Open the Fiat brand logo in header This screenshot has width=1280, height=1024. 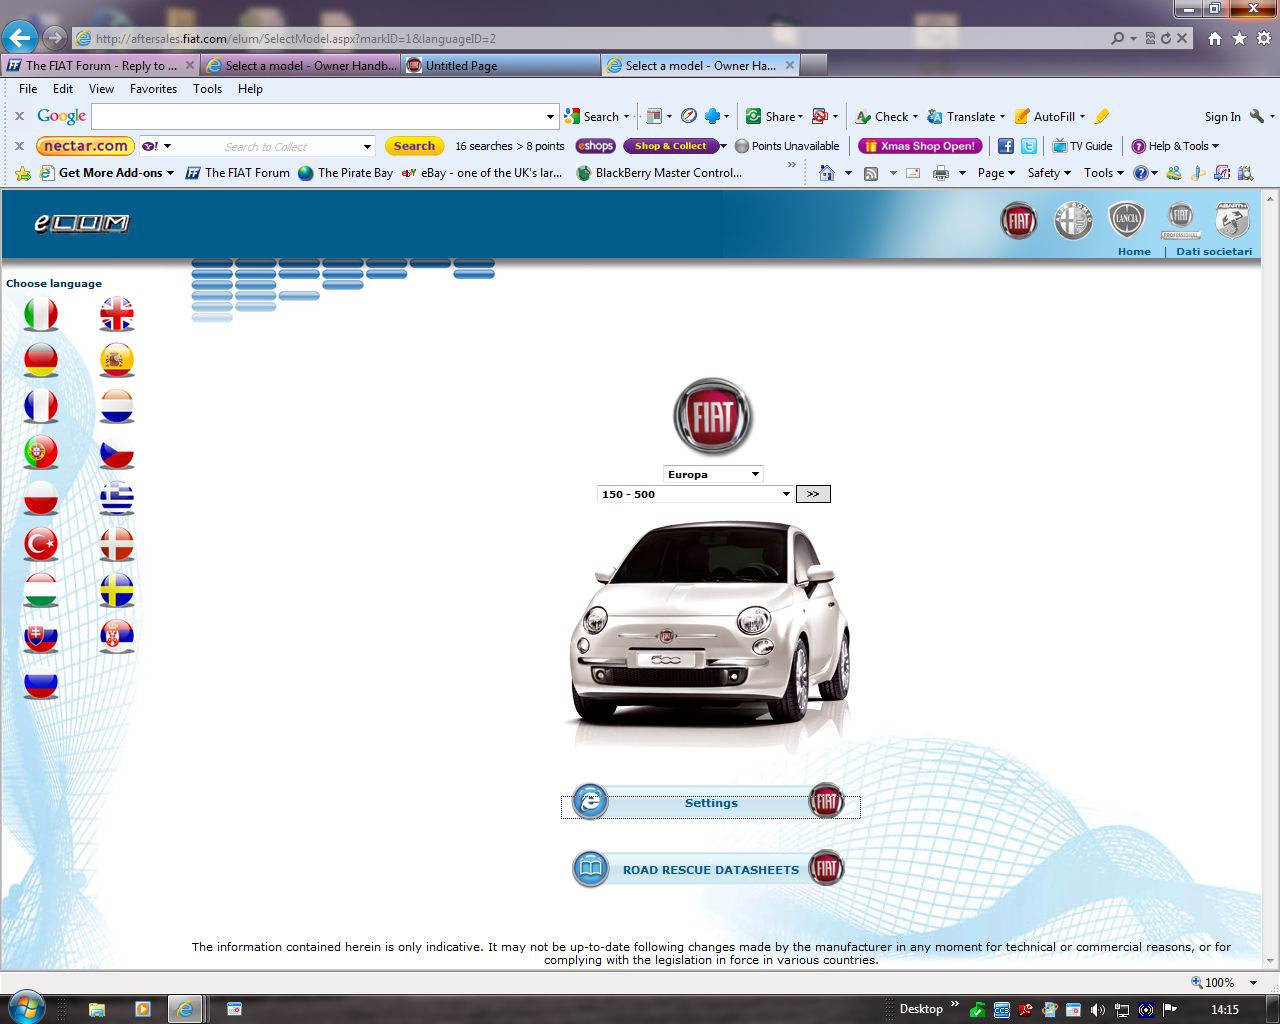(x=1019, y=220)
